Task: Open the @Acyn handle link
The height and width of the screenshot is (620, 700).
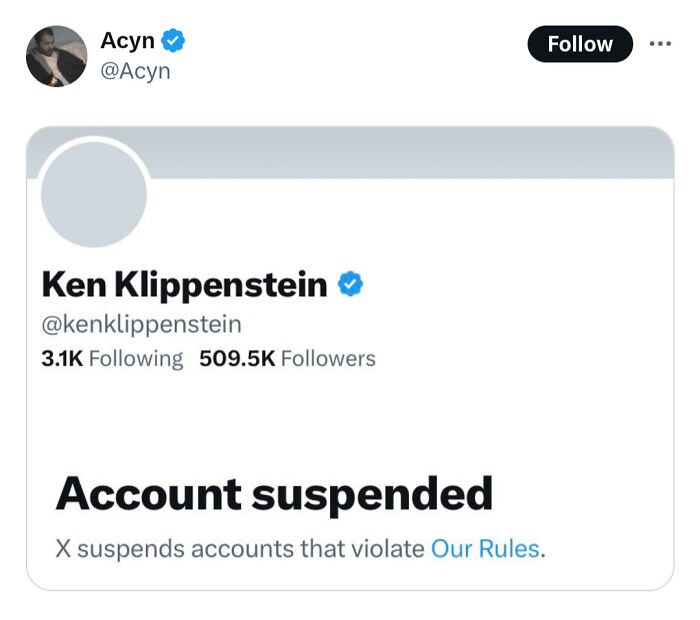Action: 135,71
